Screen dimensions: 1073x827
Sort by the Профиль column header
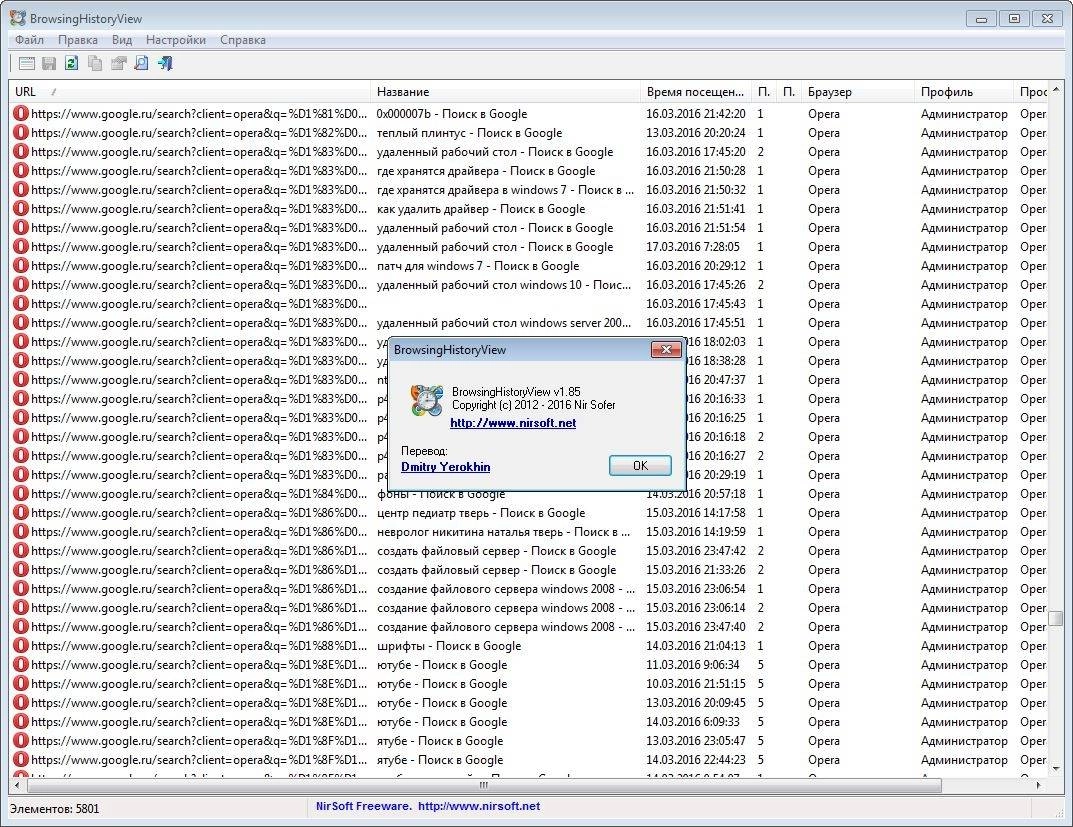(964, 92)
